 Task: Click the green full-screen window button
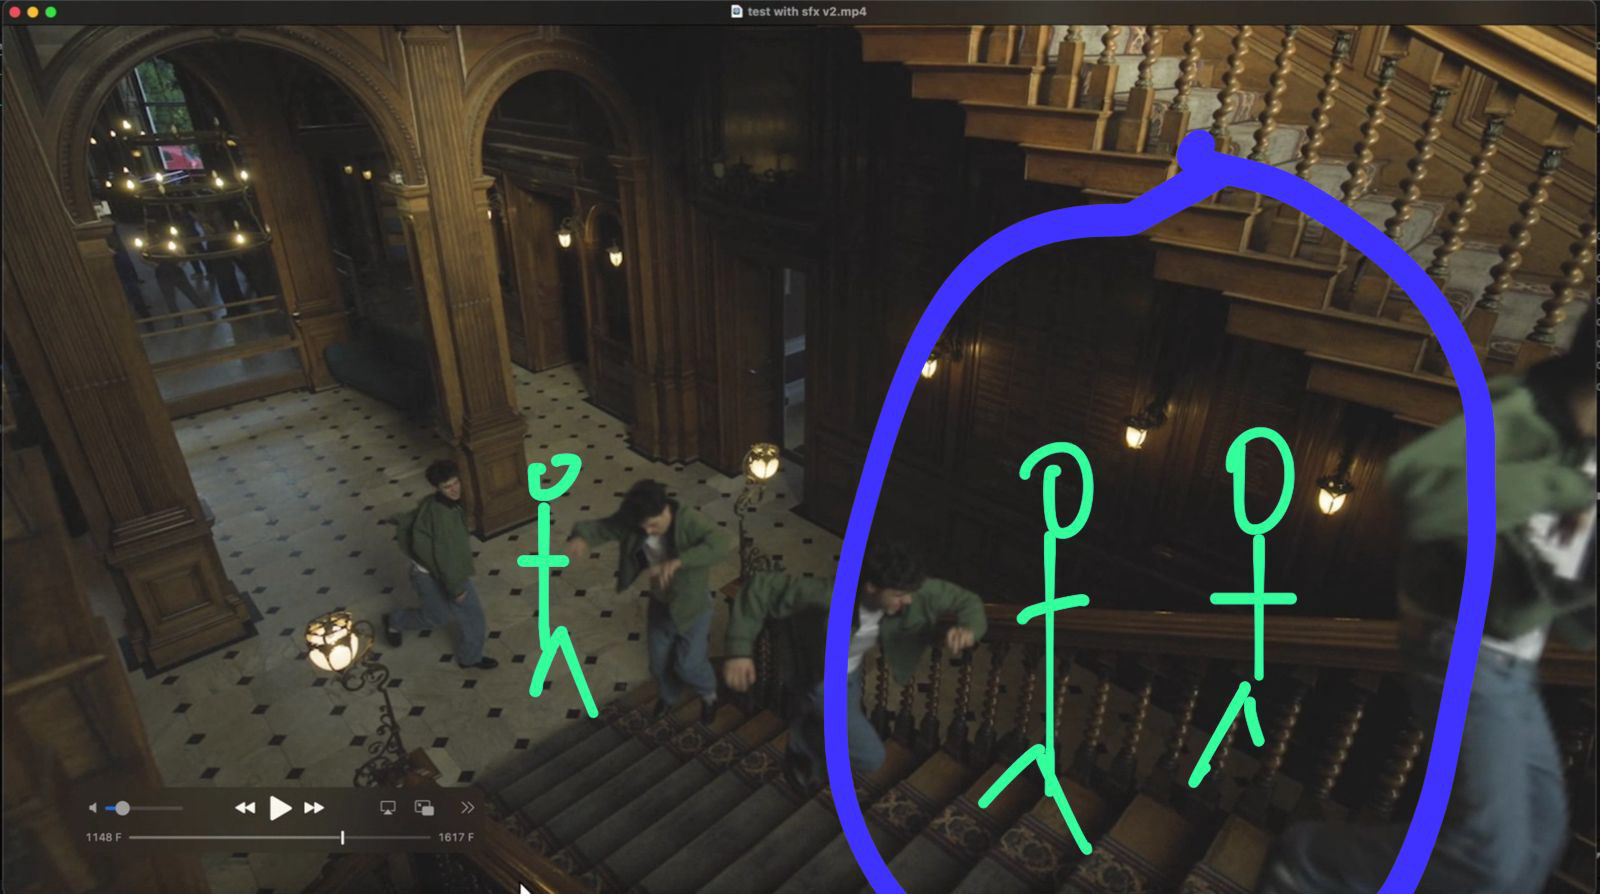click(x=51, y=12)
